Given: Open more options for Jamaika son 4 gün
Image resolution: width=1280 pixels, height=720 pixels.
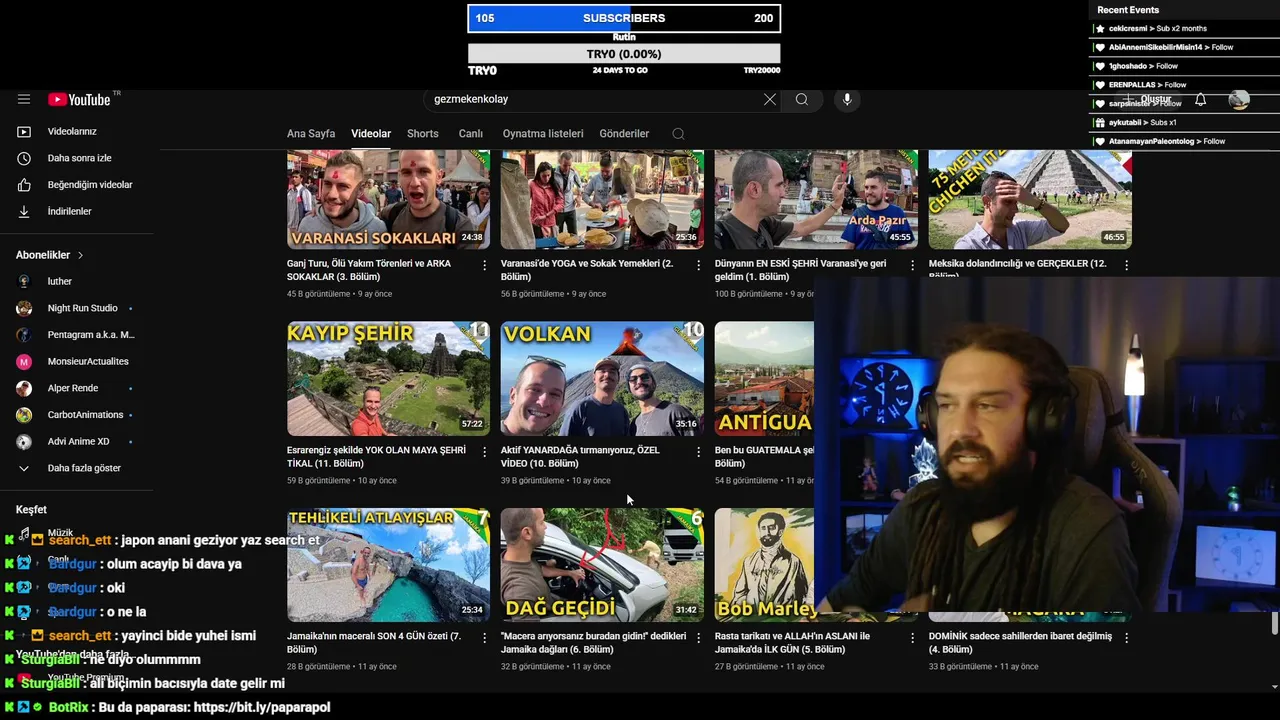Looking at the screenshot, I should tap(484, 638).
